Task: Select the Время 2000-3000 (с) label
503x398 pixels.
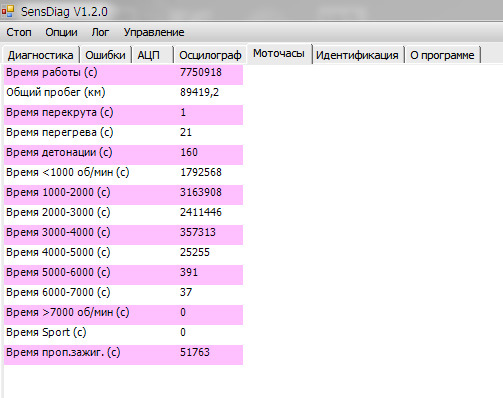Action: pyautogui.click(x=58, y=213)
